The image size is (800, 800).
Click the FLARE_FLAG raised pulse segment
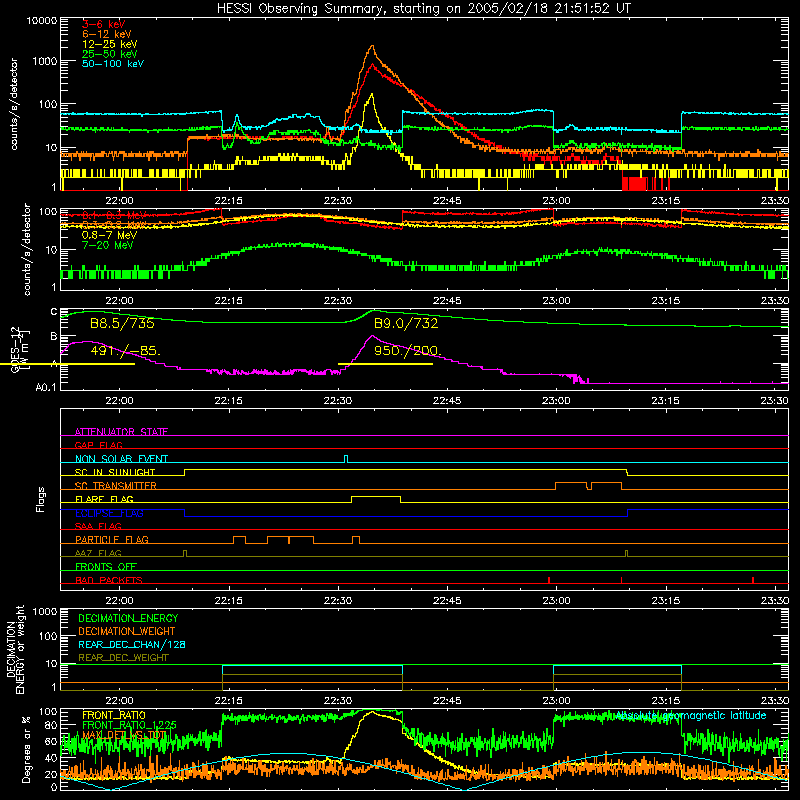(x=376, y=497)
